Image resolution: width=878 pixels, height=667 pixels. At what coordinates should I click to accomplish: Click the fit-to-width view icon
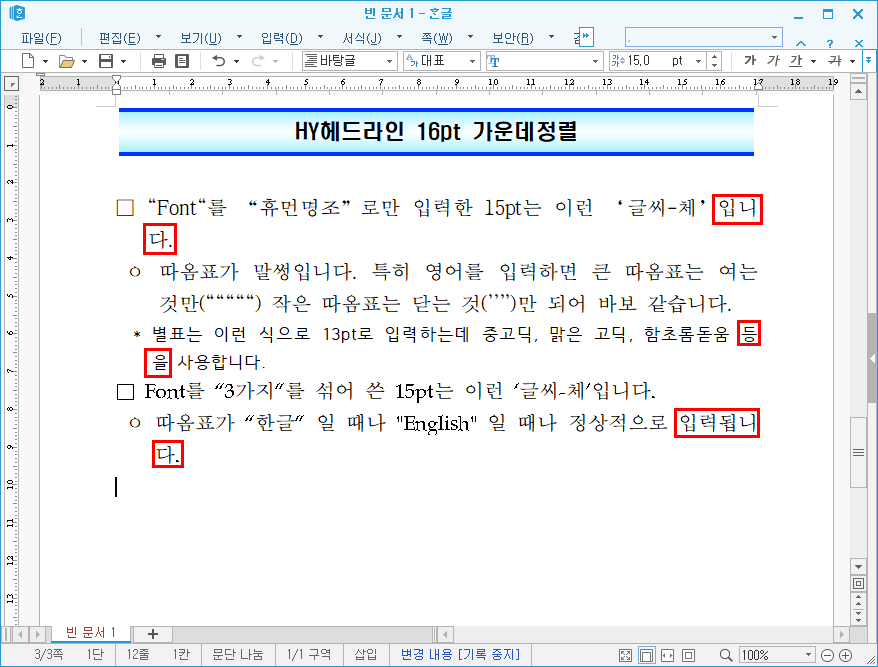tap(667, 655)
